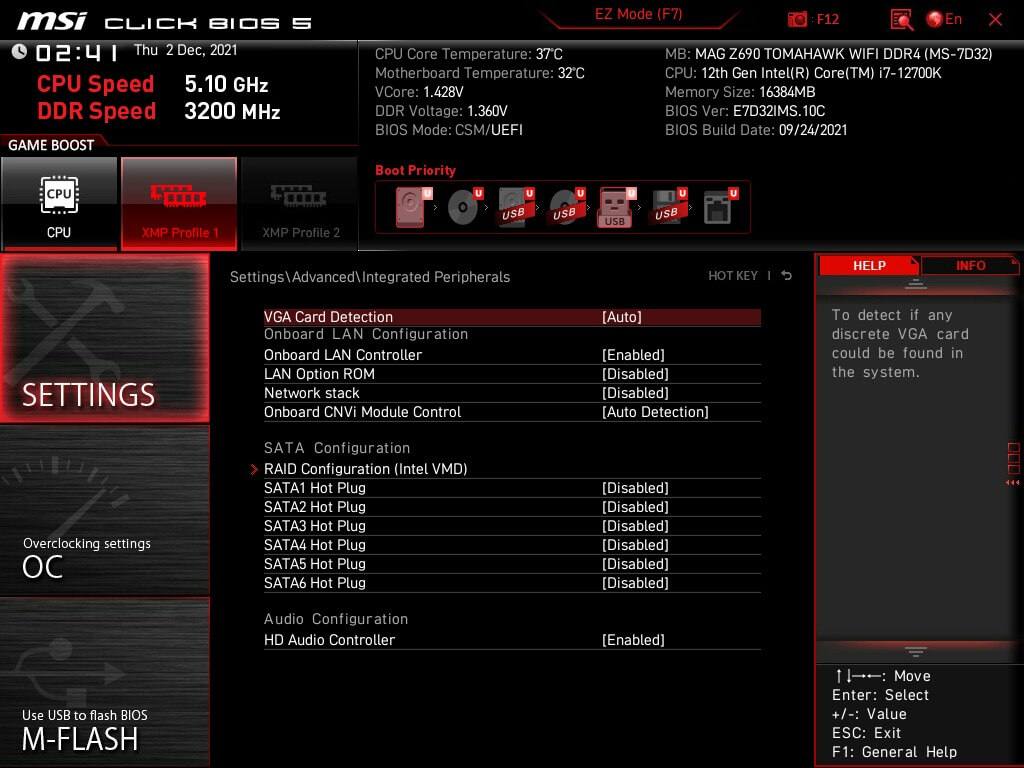1024x768 pixels.
Task: Expand RAID Configuration (Intel VMD) submenu
Action: 365,469
